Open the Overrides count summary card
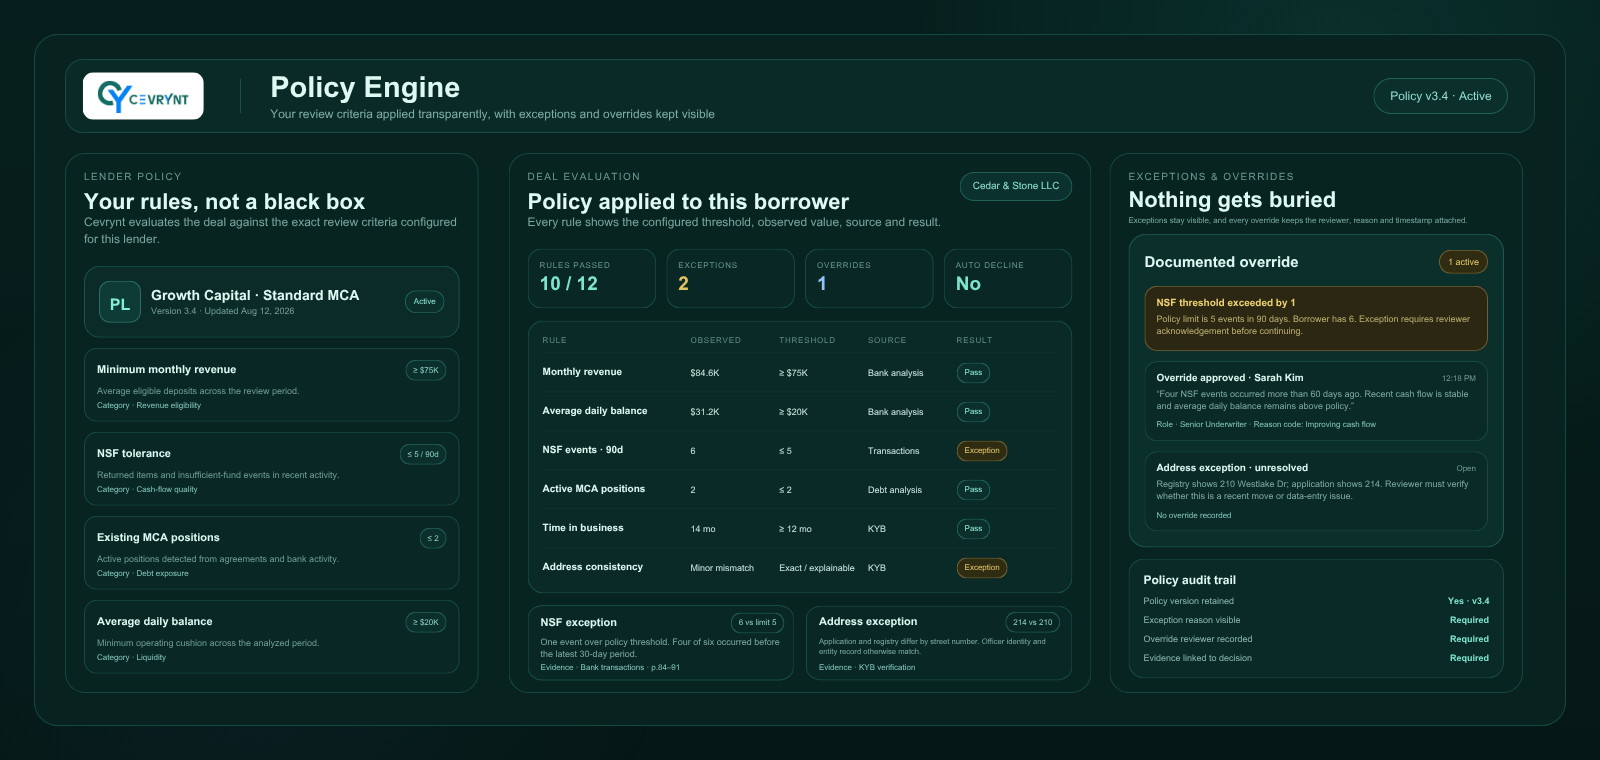This screenshot has width=1600, height=760. click(869, 278)
